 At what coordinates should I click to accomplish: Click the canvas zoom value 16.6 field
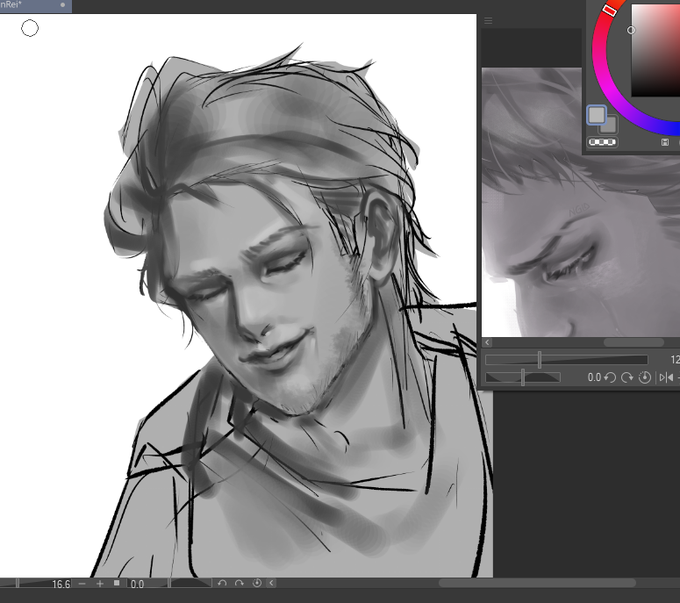pyautogui.click(x=61, y=584)
